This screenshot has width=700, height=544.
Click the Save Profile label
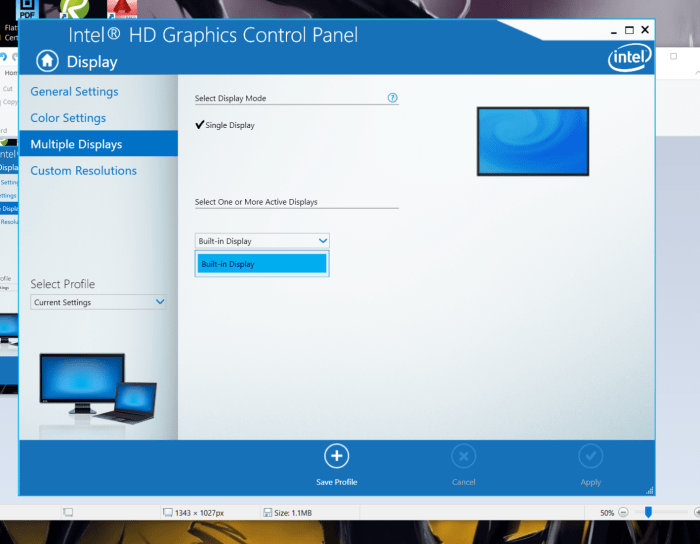point(337,482)
